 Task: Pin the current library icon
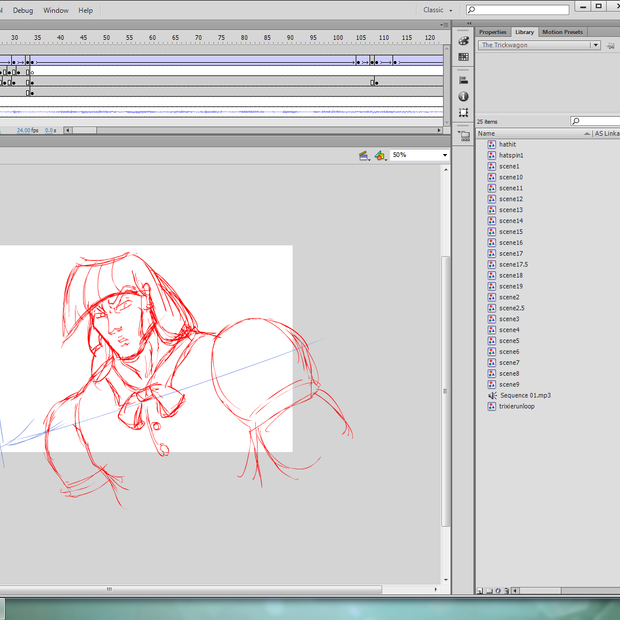609,45
